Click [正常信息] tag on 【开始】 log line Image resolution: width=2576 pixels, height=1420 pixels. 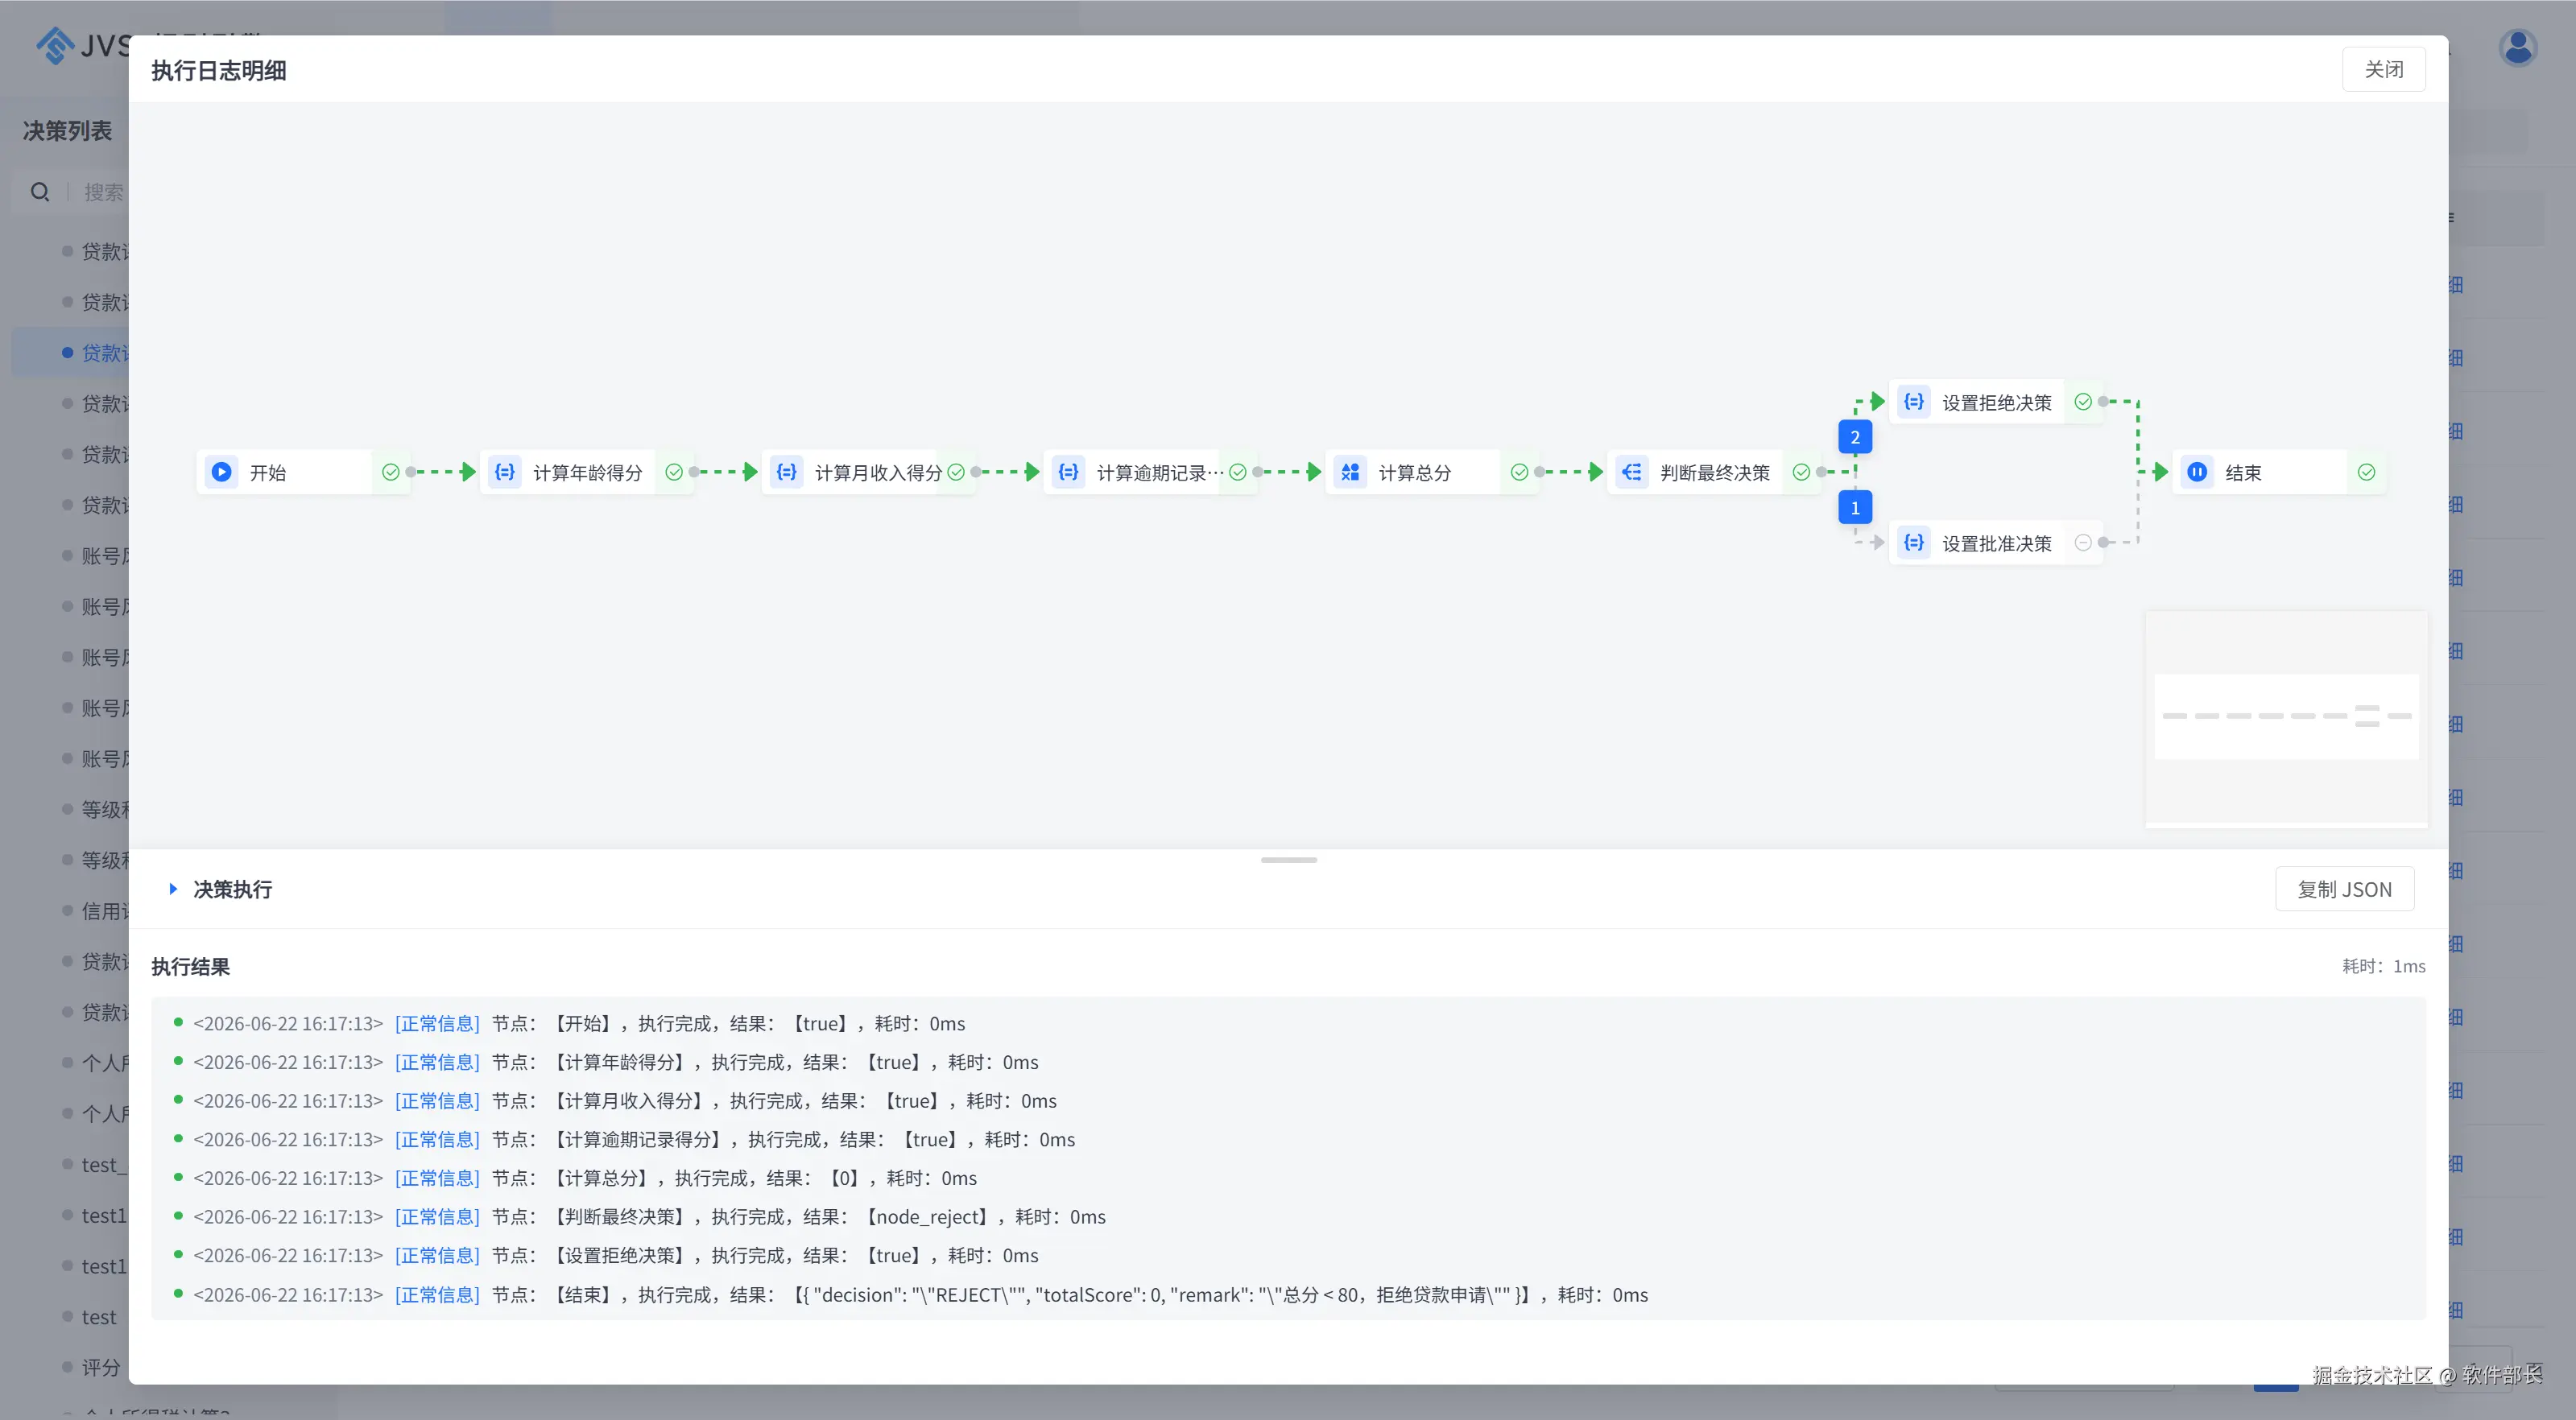(x=437, y=1023)
